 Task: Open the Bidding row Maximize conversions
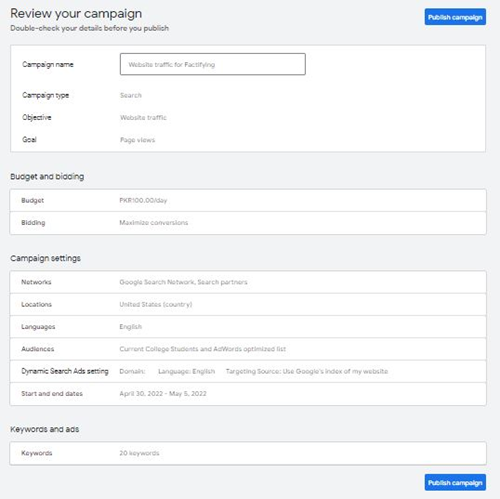coord(248,223)
